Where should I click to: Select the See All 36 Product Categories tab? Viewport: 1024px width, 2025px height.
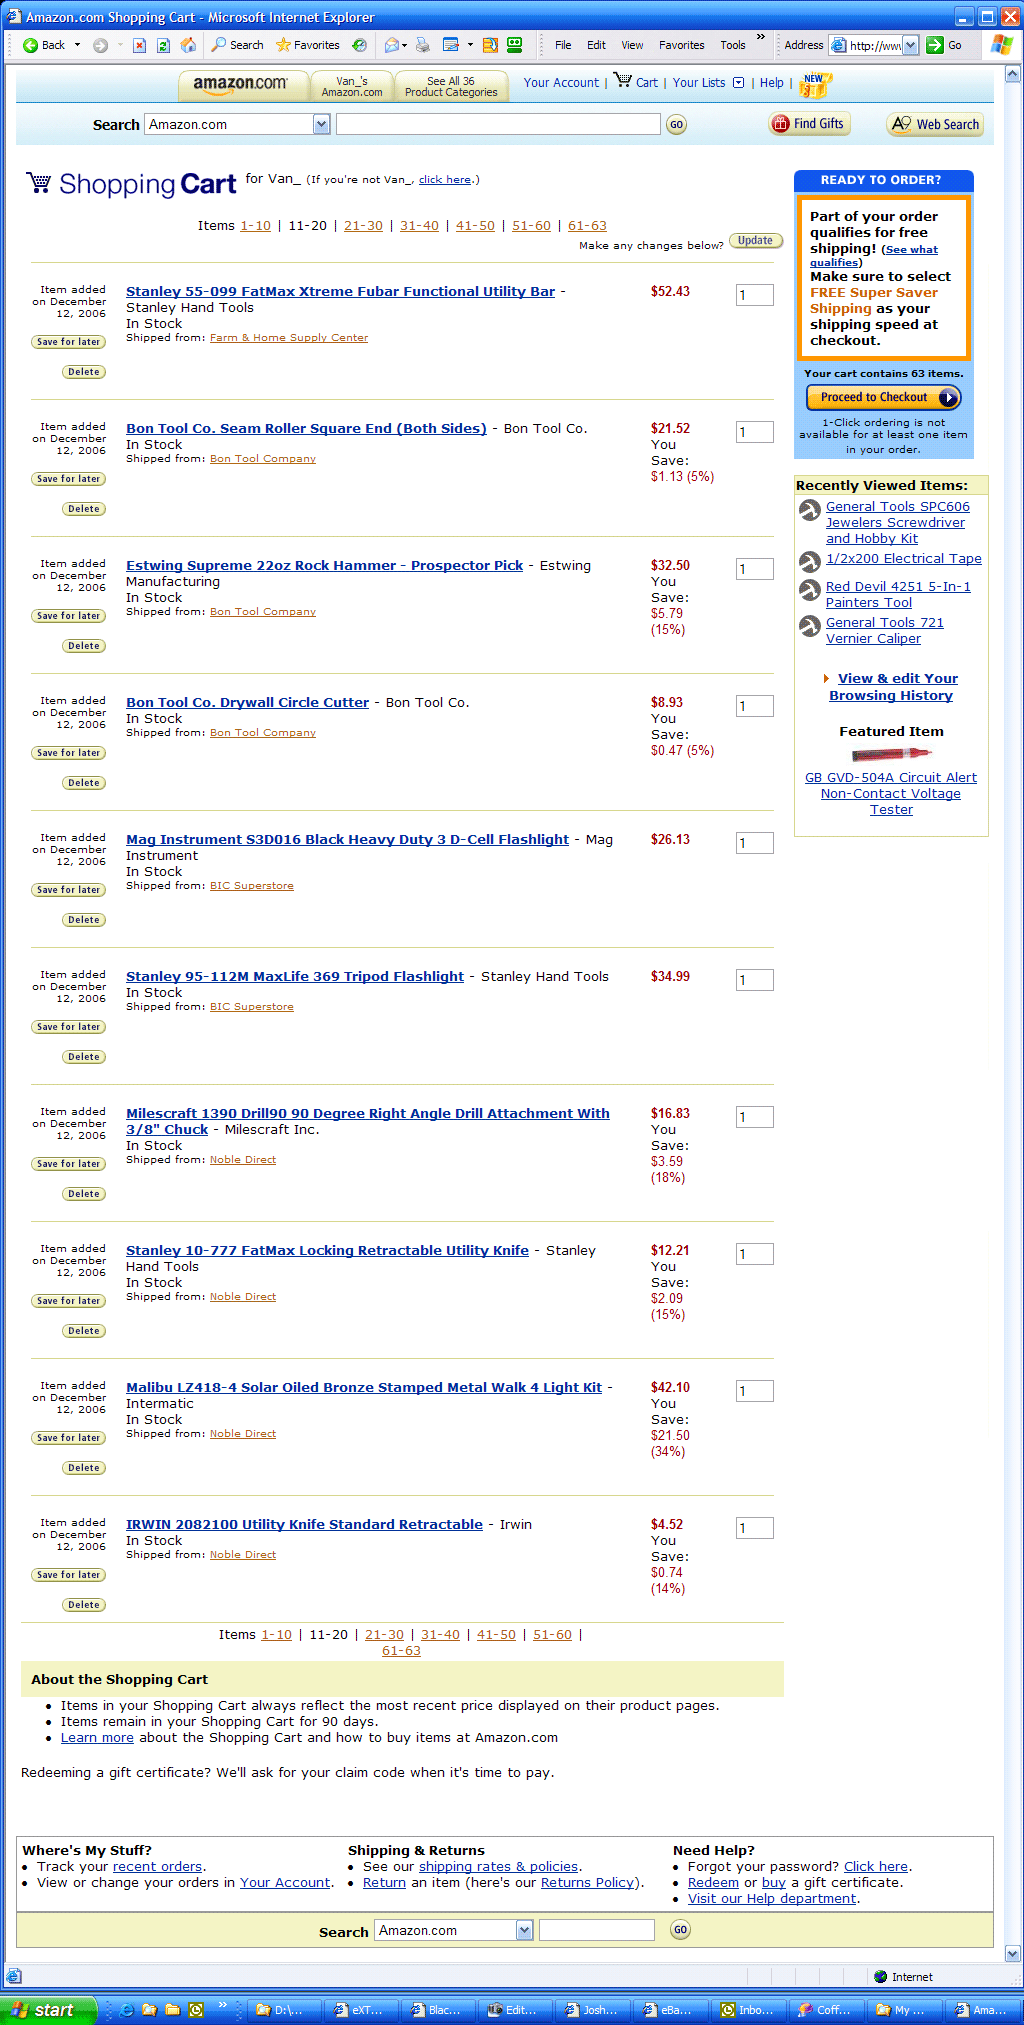click(451, 87)
